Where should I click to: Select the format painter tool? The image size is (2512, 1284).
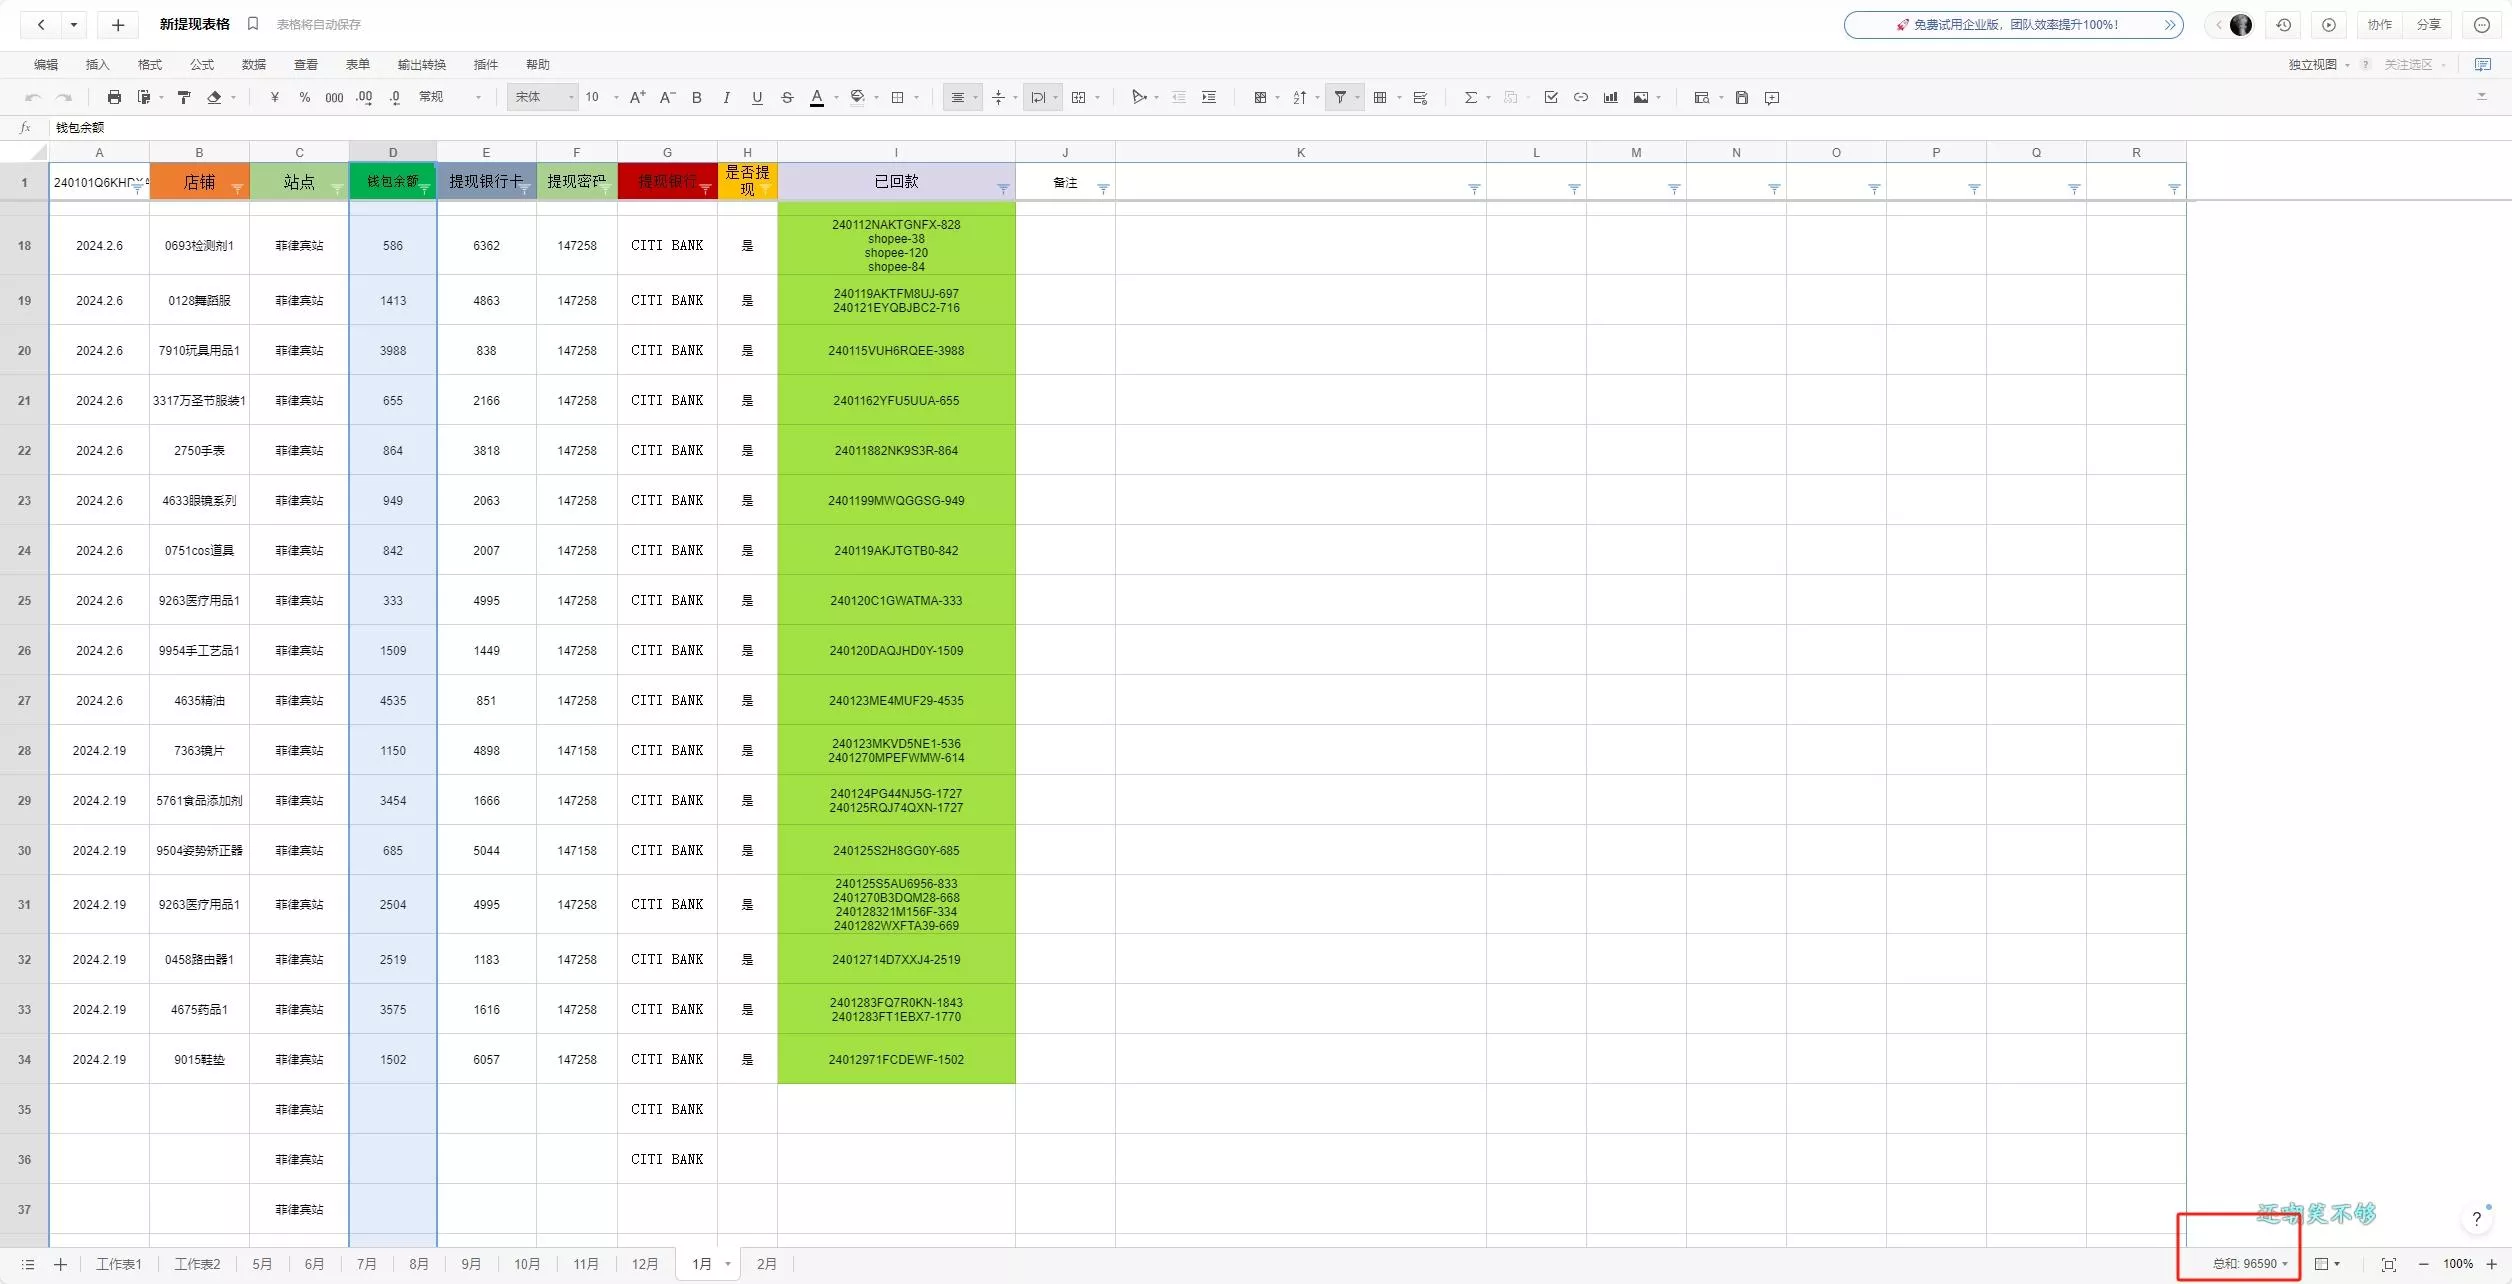pos(184,97)
